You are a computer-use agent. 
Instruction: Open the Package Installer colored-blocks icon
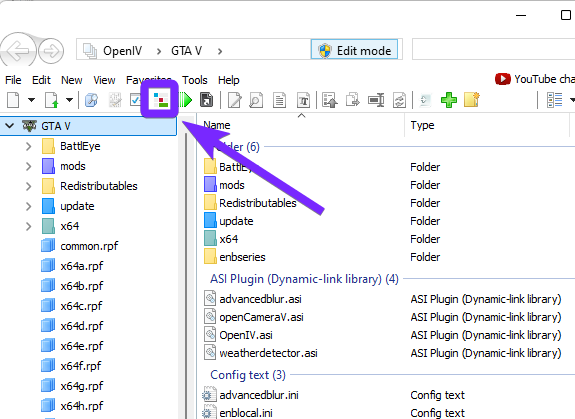pos(161,100)
